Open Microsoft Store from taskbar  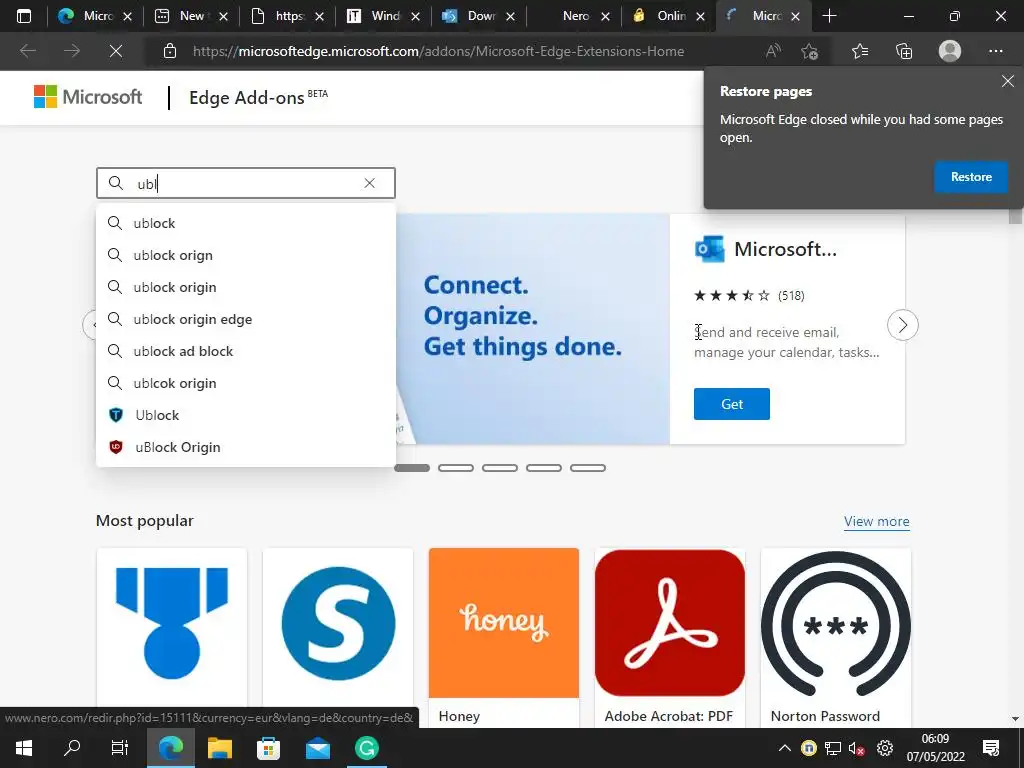click(x=268, y=748)
